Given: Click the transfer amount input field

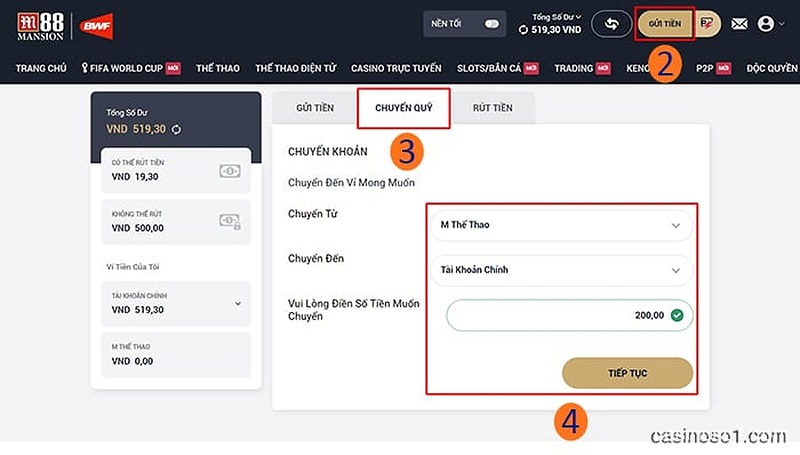Looking at the screenshot, I should [560, 316].
